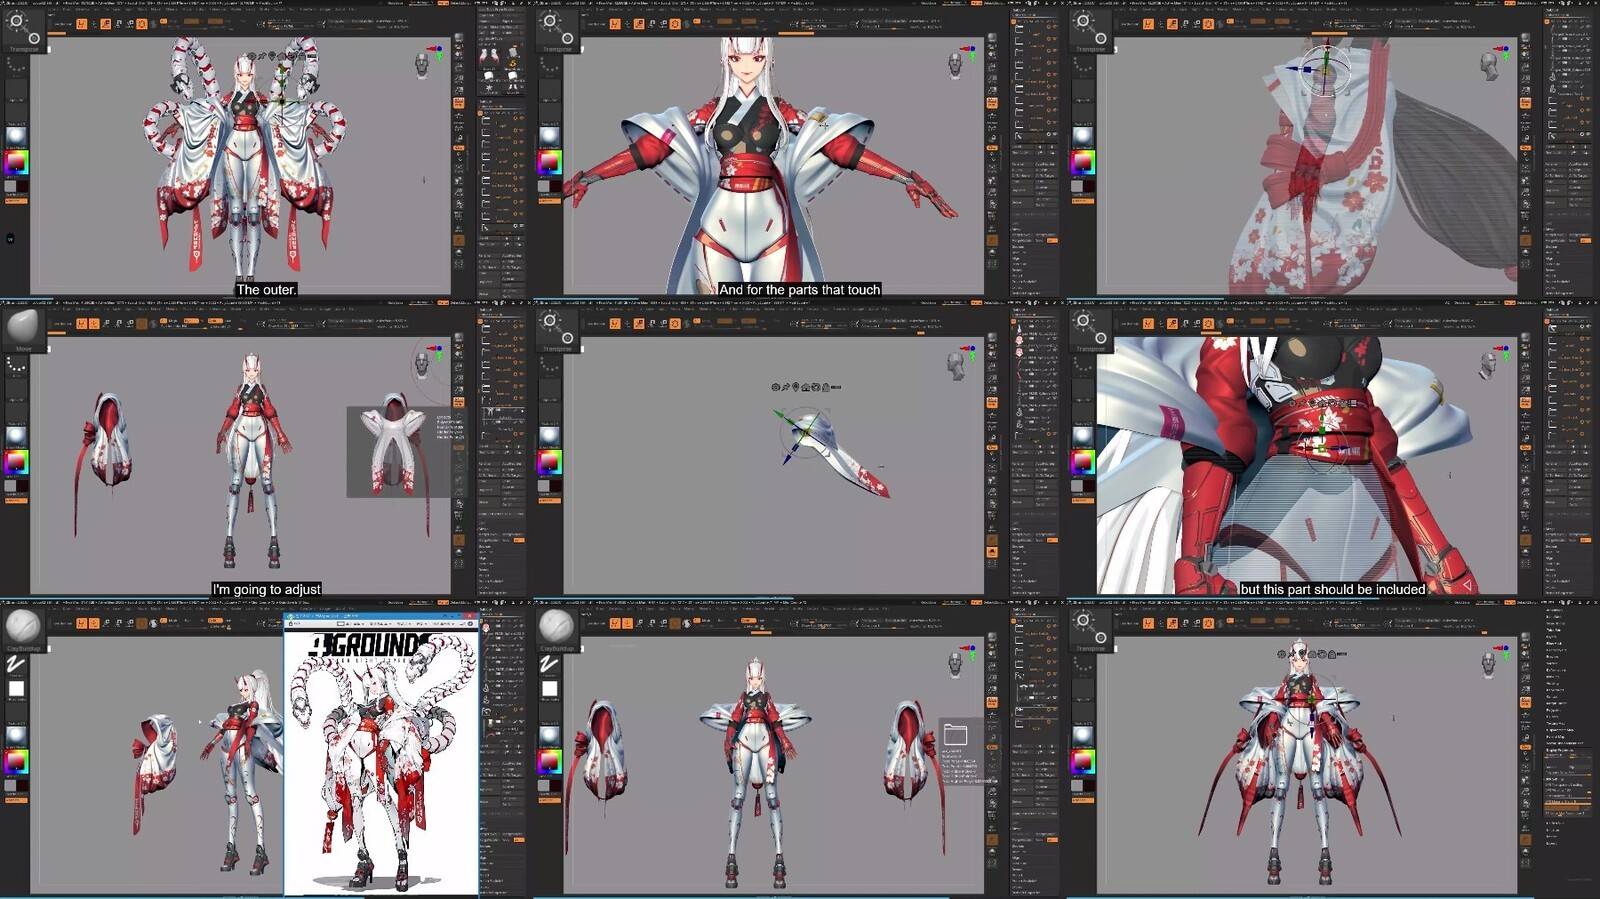1600x899 pixels.
Task: Click the first gizmo icon above character's head, top-left view
Action: pos(252,57)
